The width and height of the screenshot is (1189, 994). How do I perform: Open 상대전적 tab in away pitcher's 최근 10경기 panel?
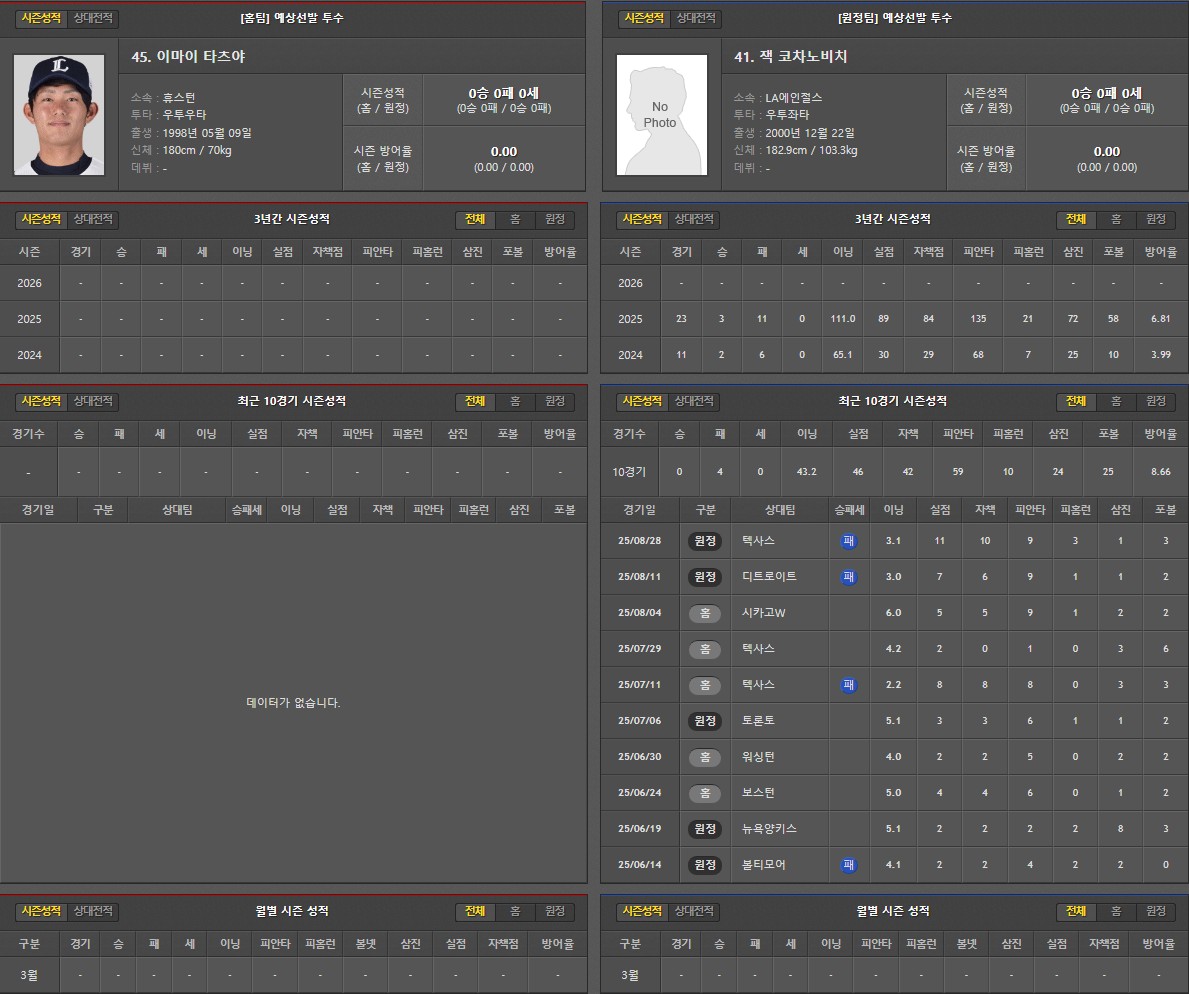pos(695,401)
